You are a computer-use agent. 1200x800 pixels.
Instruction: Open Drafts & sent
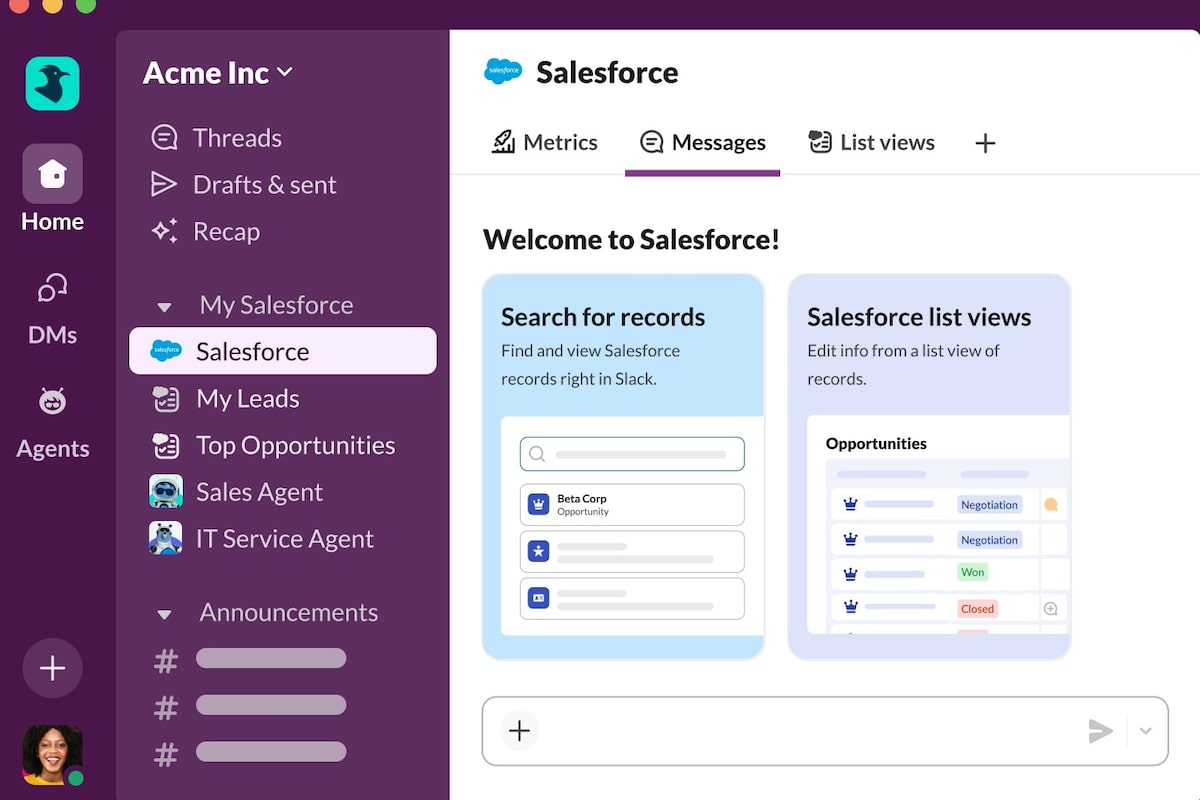(264, 185)
